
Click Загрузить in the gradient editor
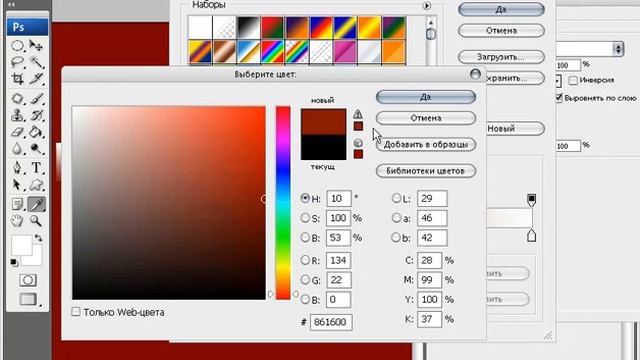coord(501,57)
